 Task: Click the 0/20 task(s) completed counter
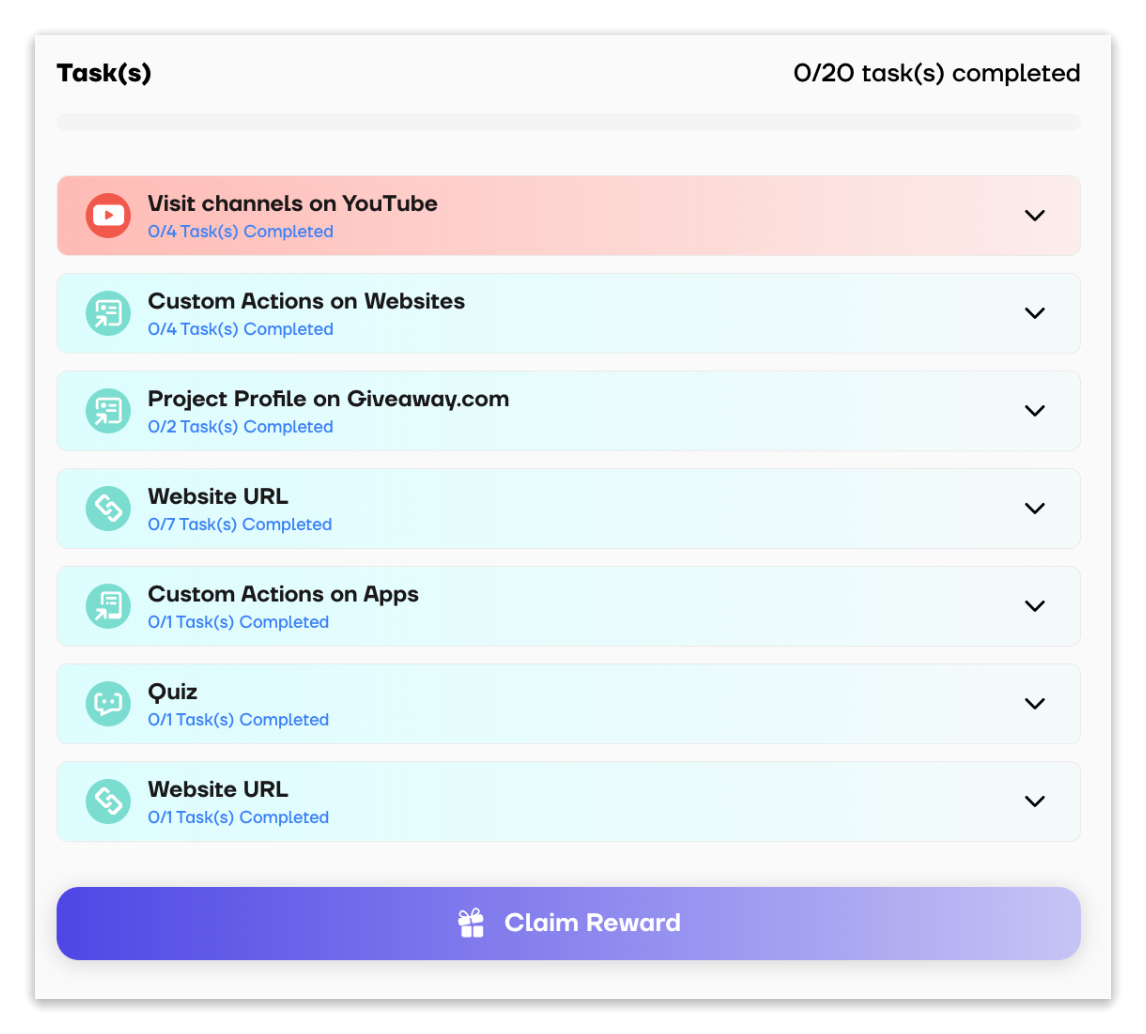936,73
